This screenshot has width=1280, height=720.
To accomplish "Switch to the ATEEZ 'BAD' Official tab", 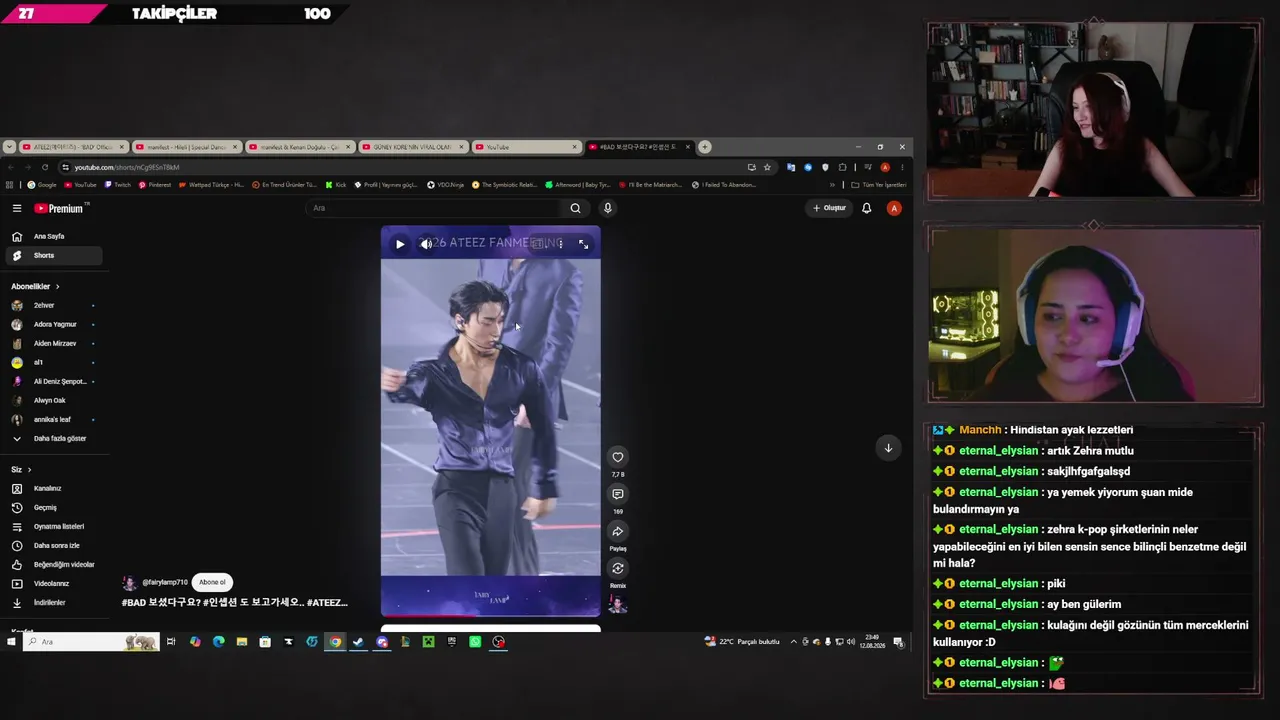I will tap(74, 147).
